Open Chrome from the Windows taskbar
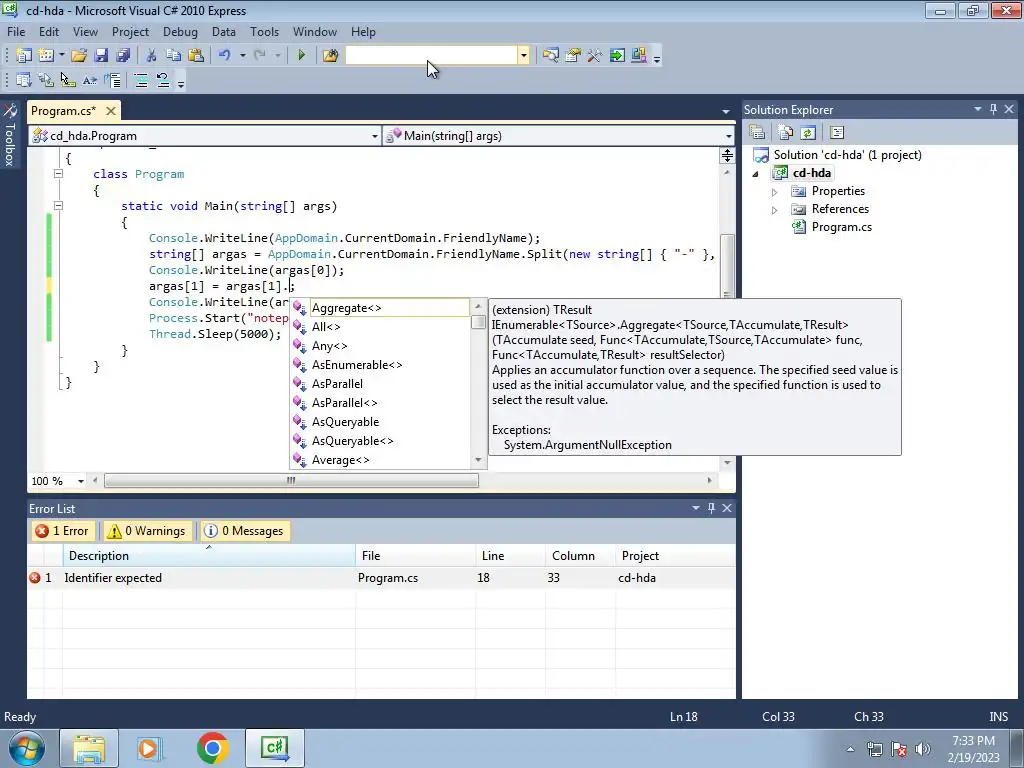1024x768 pixels. [212, 748]
